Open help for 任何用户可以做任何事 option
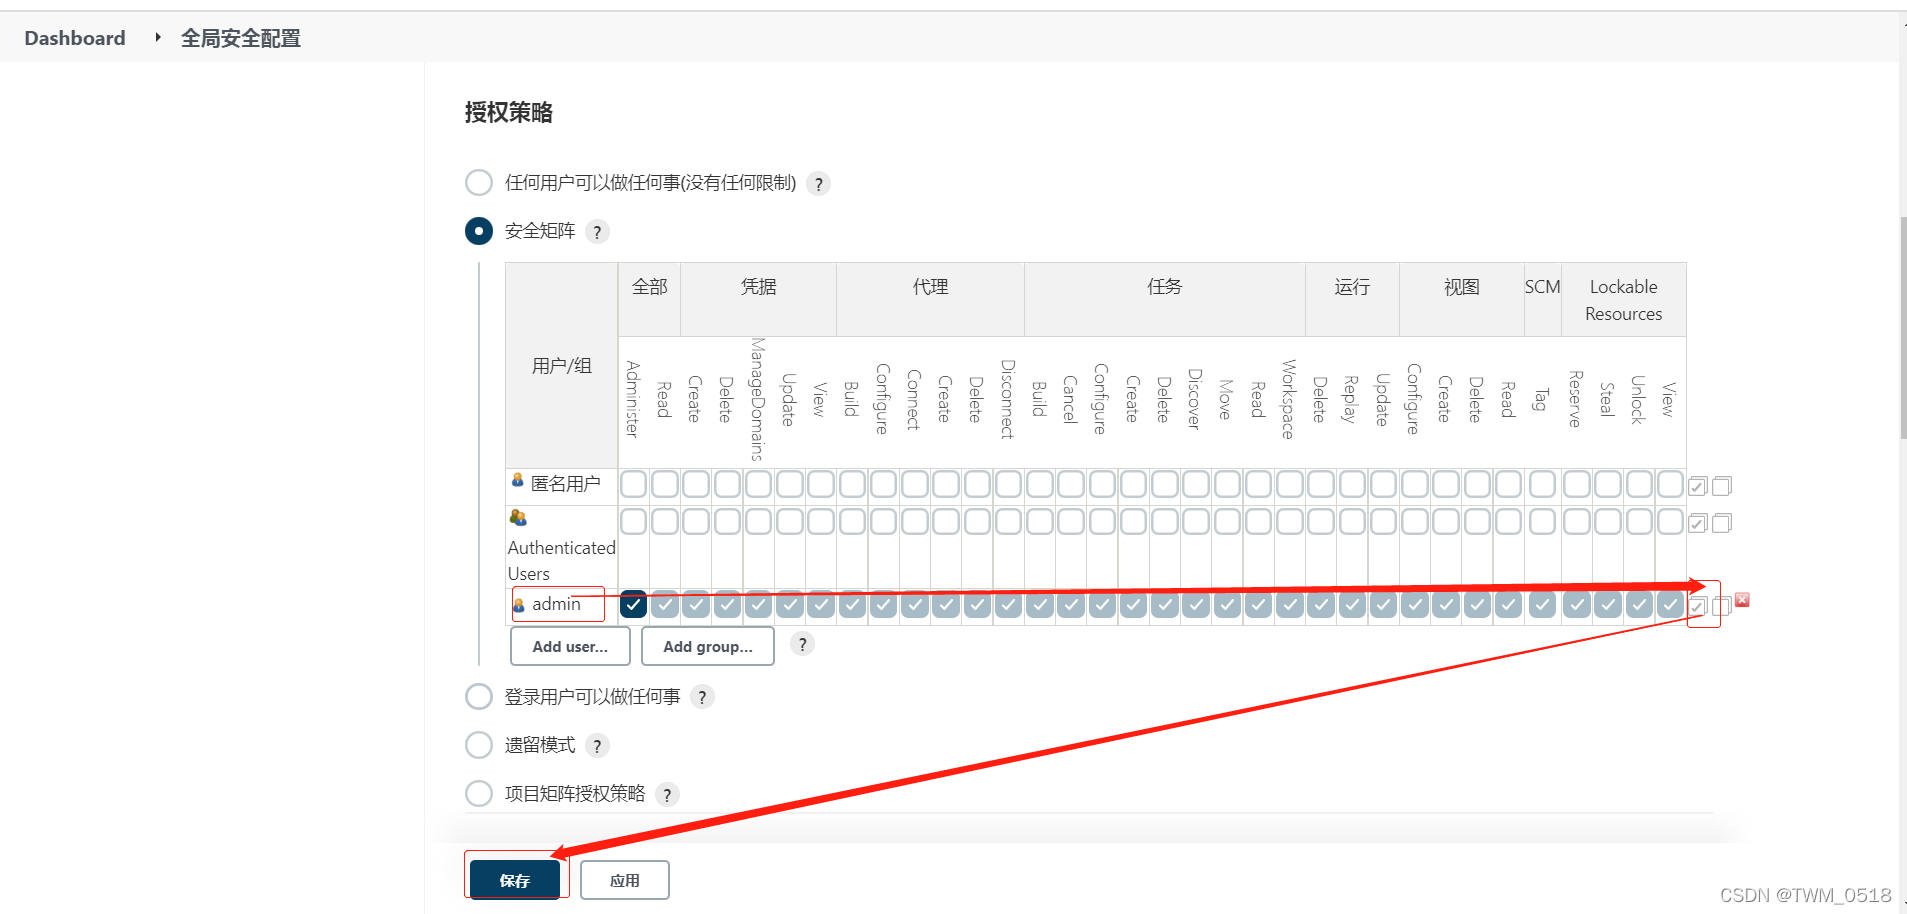The height and width of the screenshot is (914, 1907). click(819, 184)
